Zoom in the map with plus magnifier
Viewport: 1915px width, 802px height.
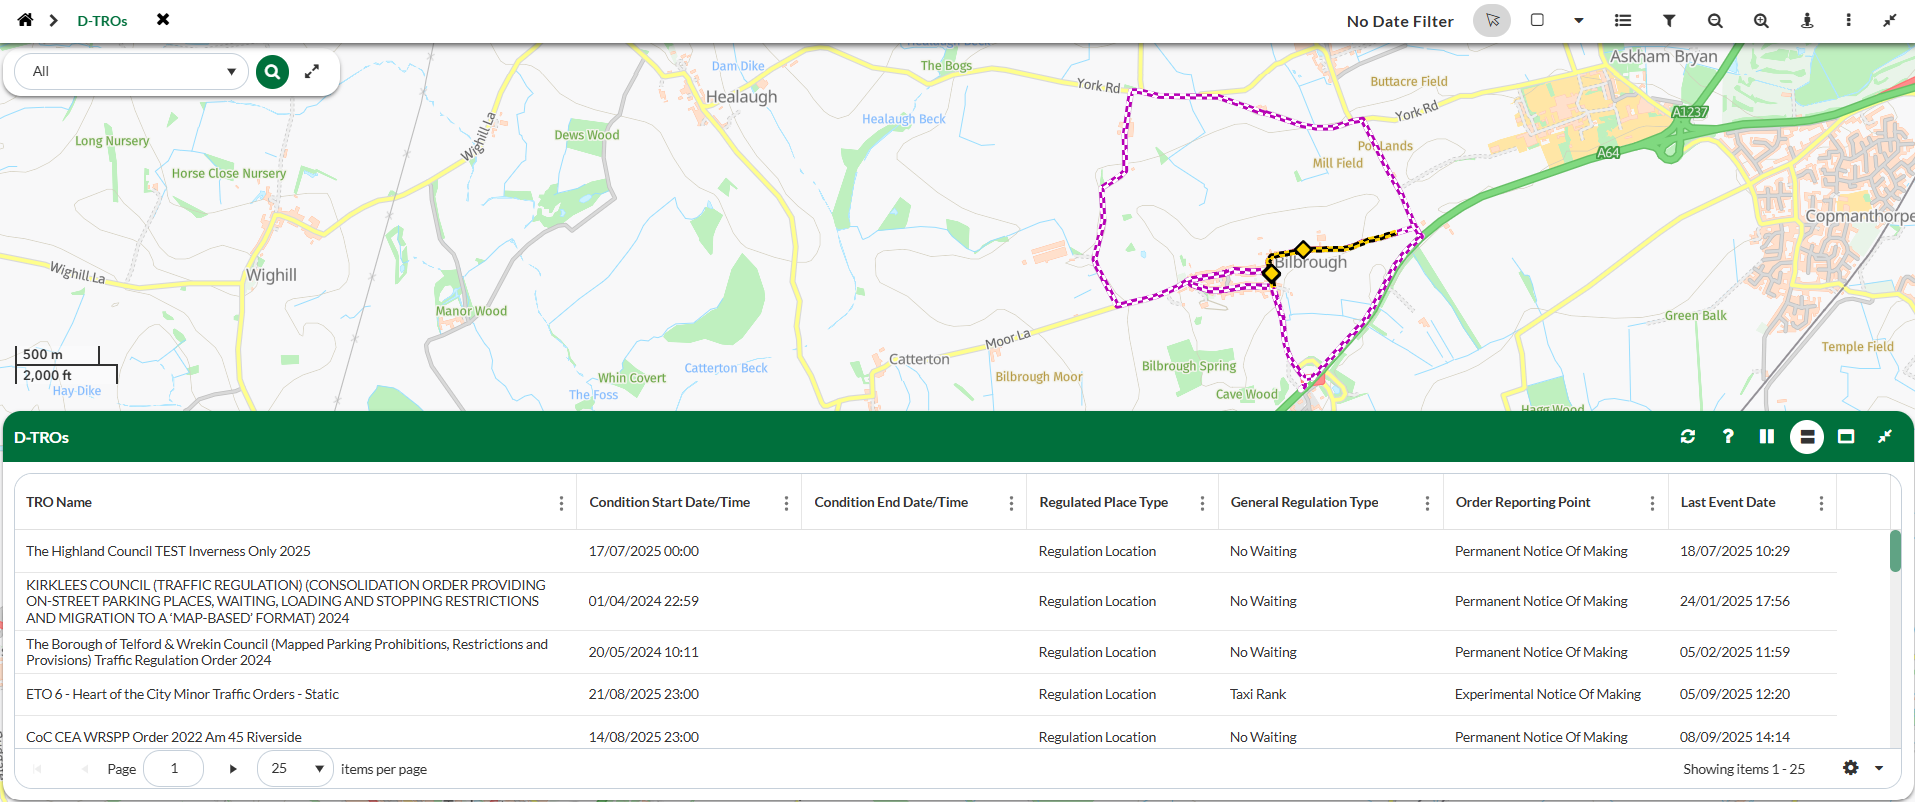(1761, 21)
